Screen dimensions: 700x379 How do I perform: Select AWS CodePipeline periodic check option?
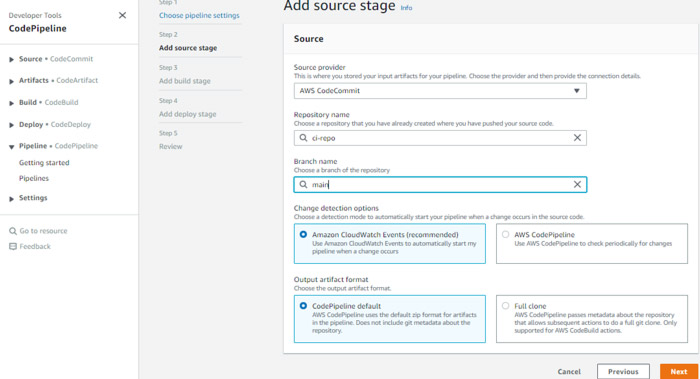pos(592,243)
